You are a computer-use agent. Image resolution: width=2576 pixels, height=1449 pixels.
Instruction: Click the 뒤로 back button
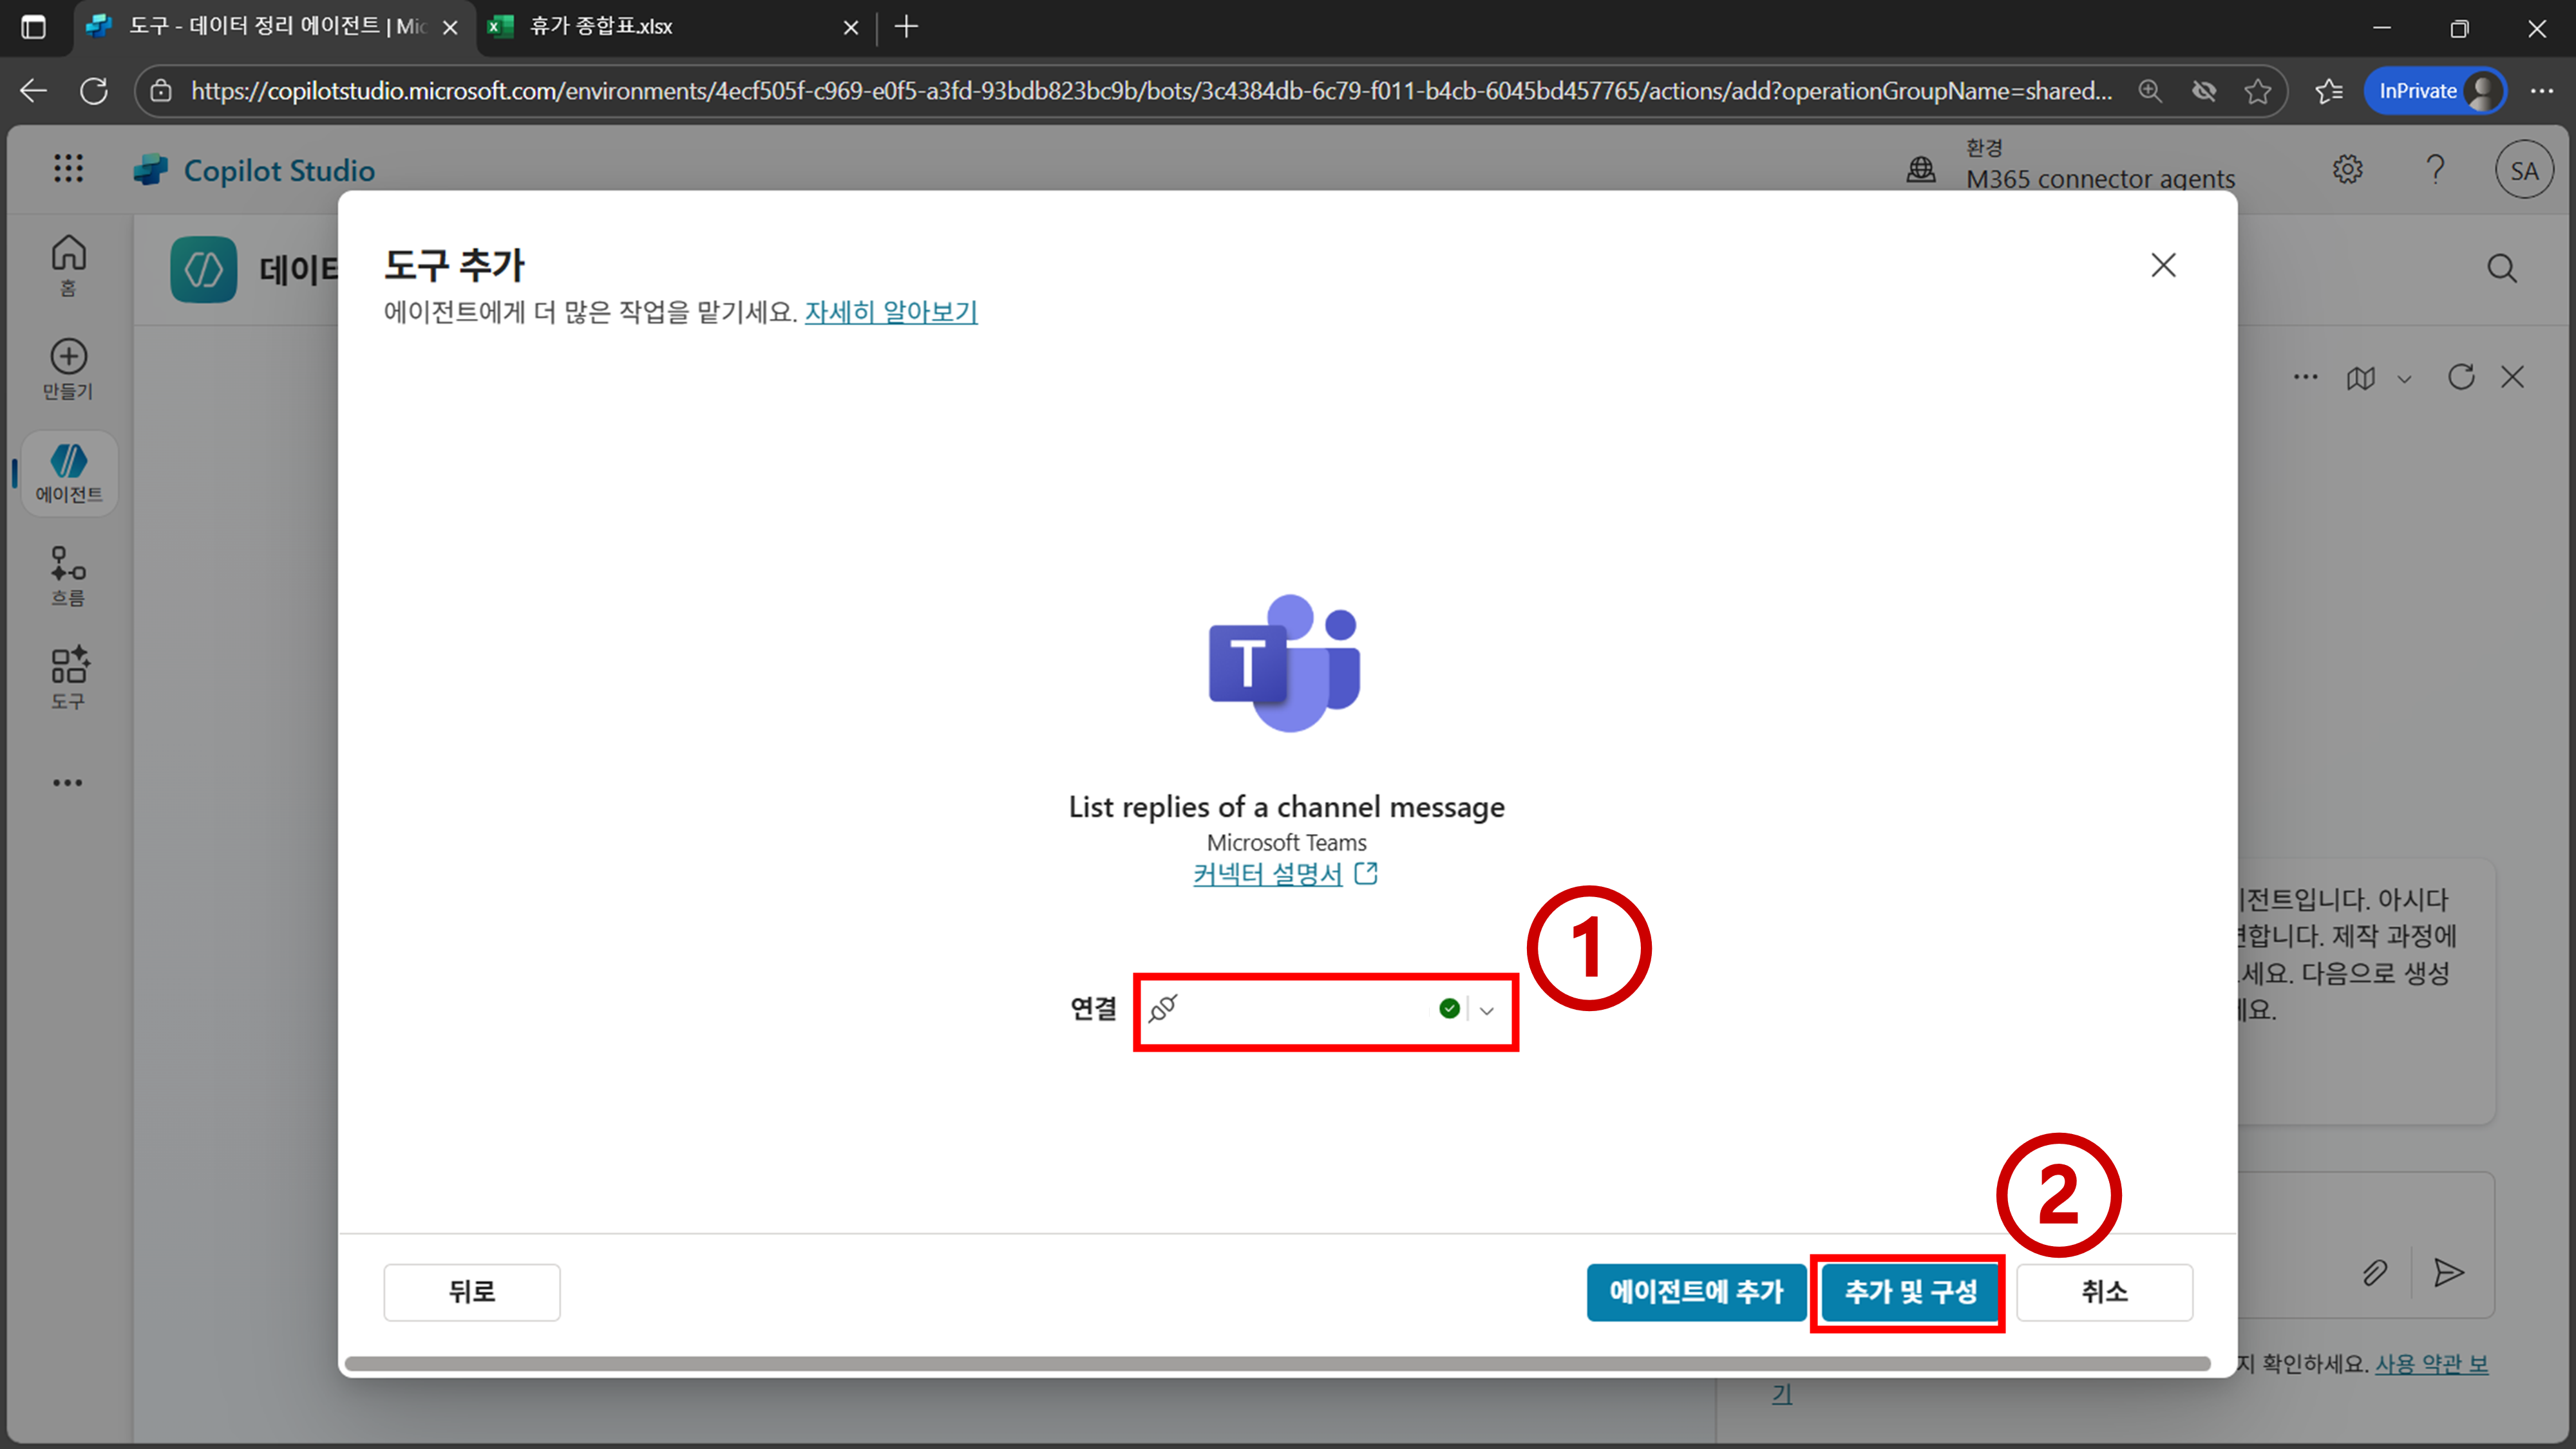point(471,1292)
